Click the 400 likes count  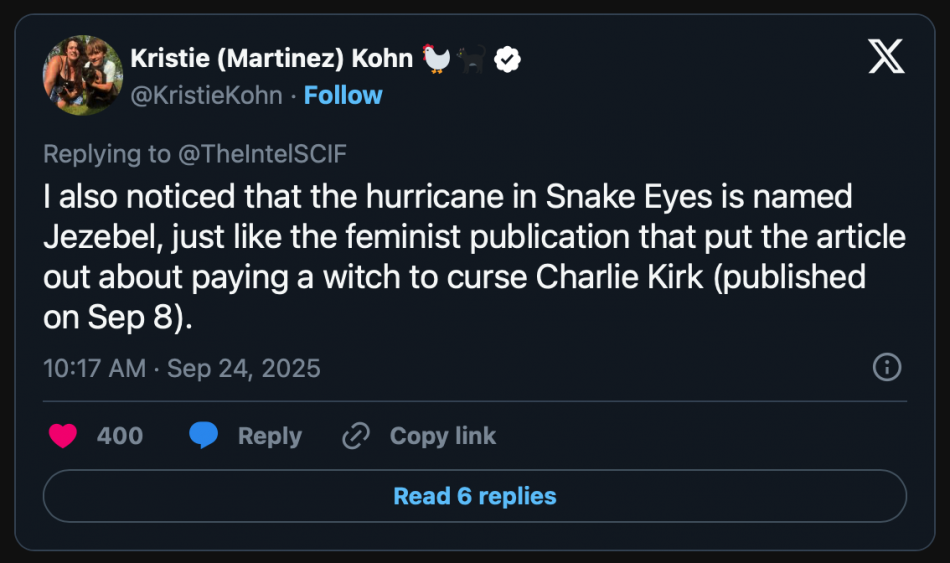pos(120,436)
